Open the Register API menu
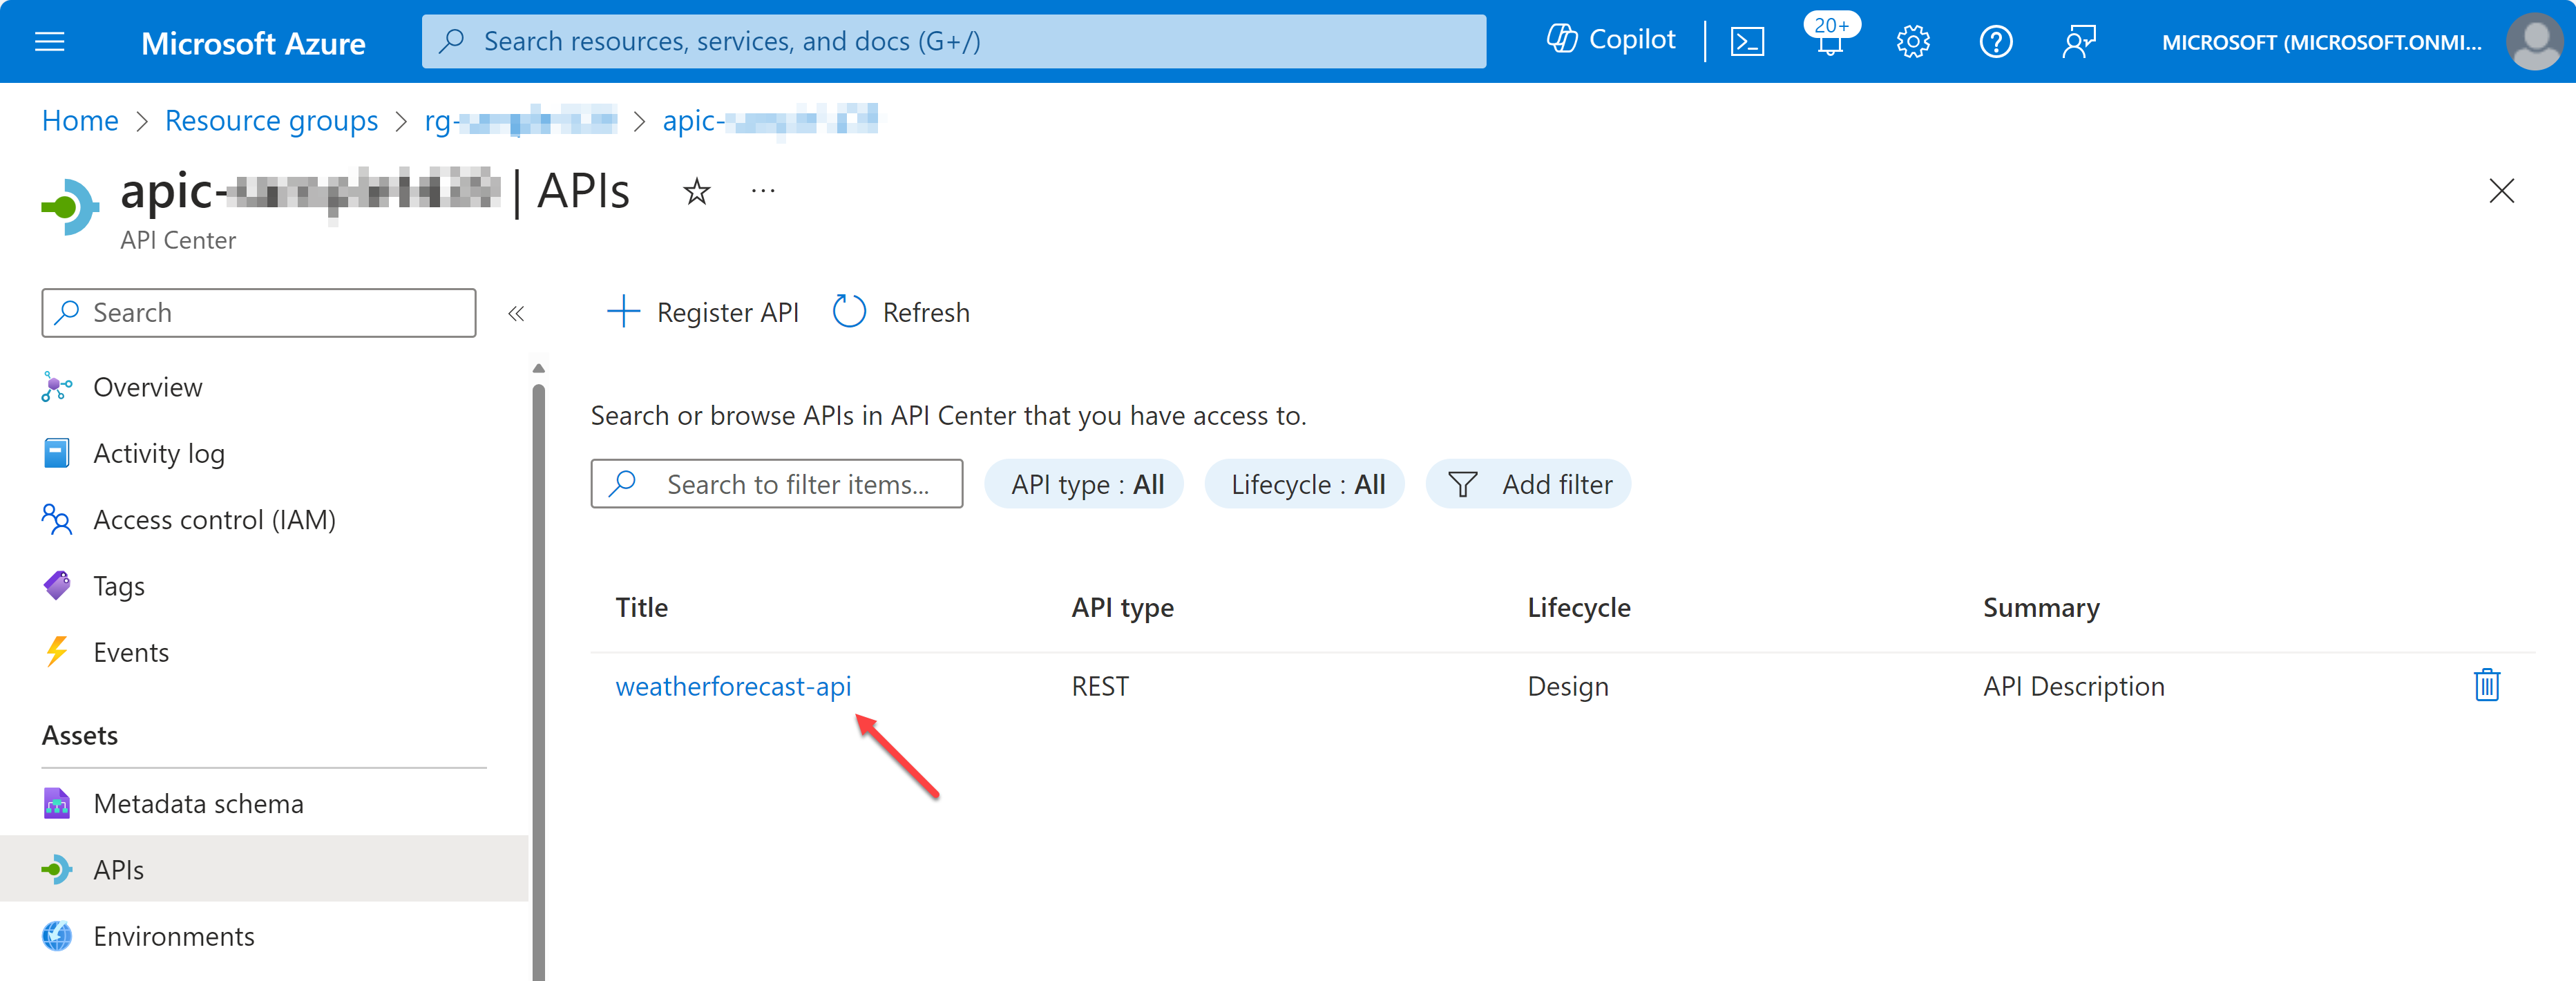This screenshot has width=2576, height=981. pos(709,312)
